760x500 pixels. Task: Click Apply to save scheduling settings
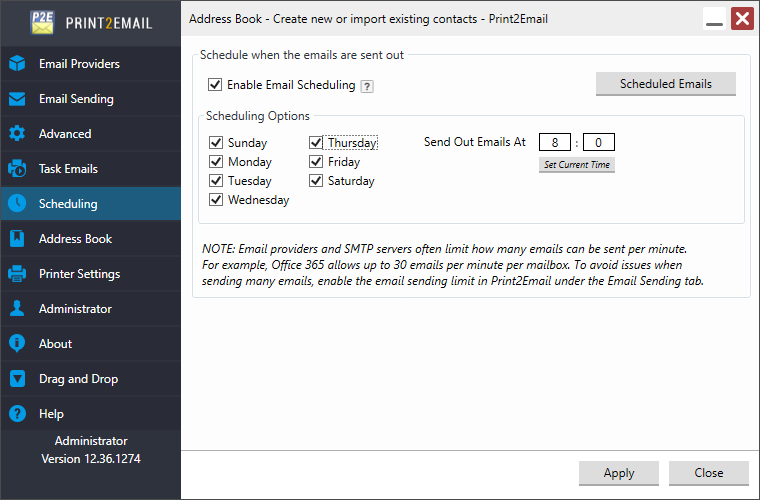coord(618,473)
